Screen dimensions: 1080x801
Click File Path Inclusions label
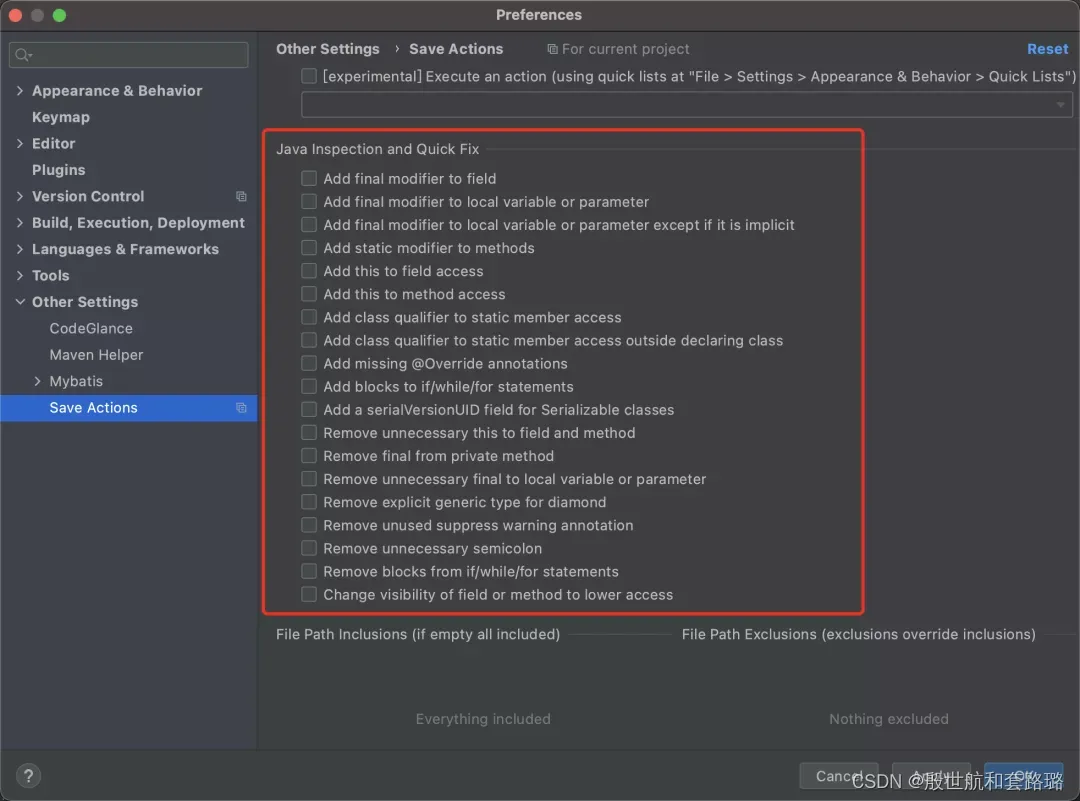418,634
